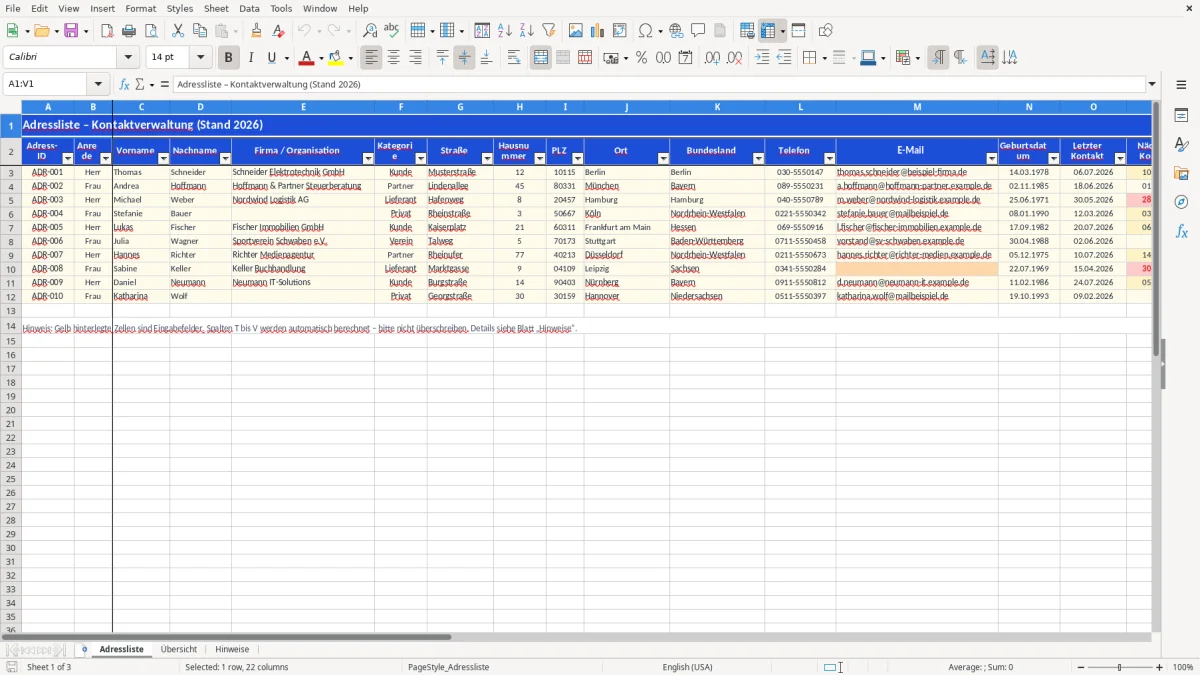
Task: Click the formula input line
Action: pos(660,85)
